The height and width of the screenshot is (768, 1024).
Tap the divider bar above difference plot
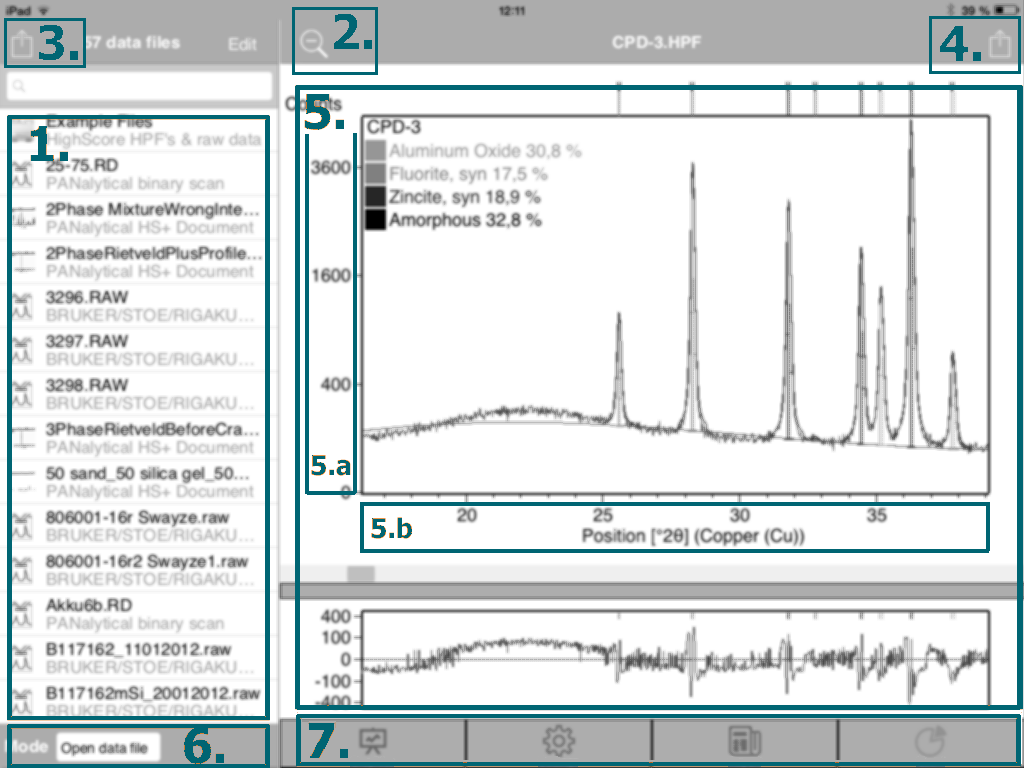coord(651,591)
